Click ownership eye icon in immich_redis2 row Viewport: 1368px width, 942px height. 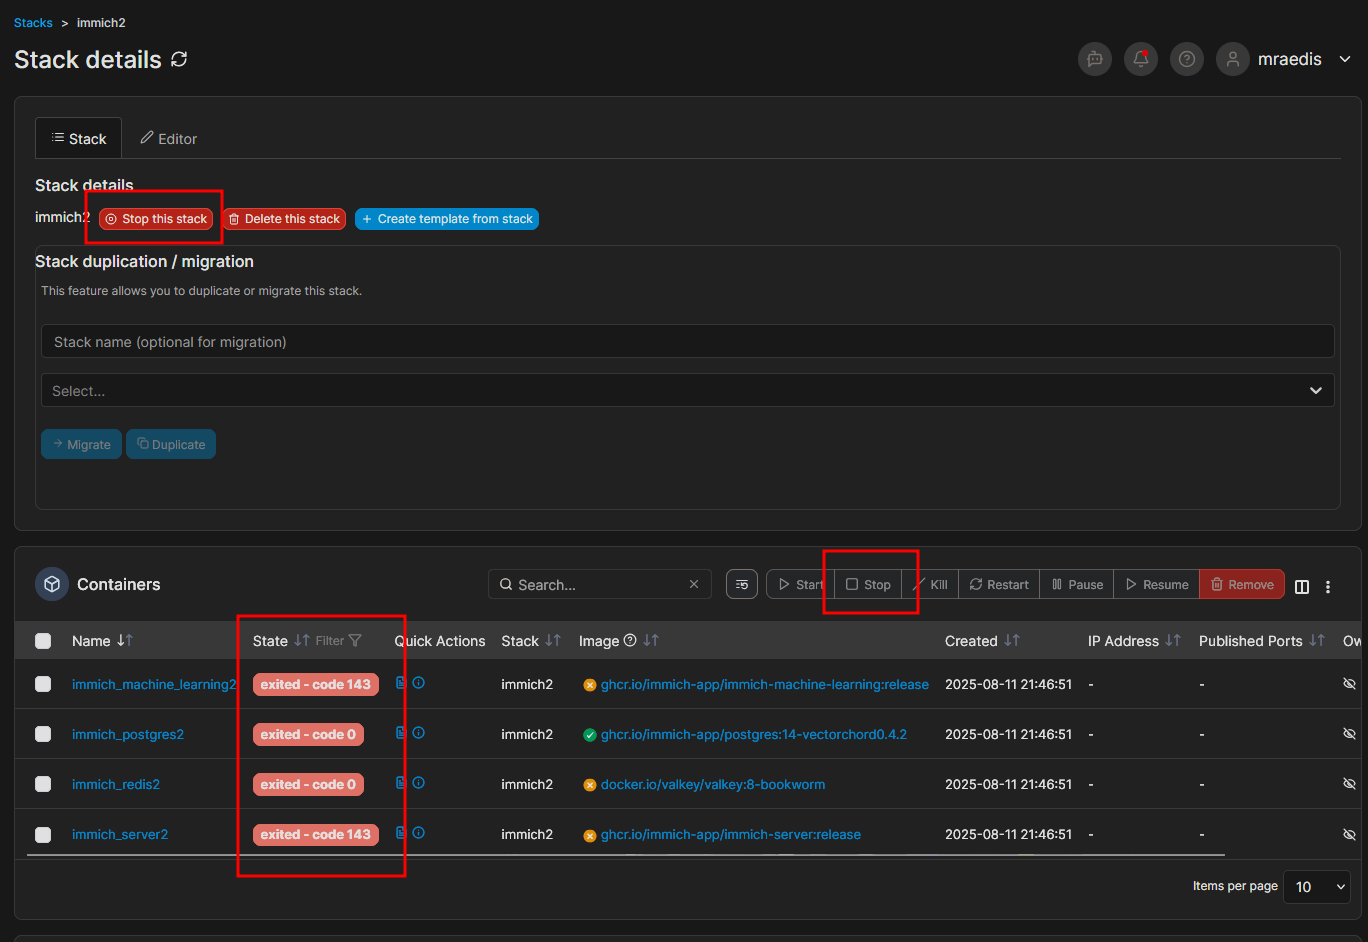pyautogui.click(x=1349, y=784)
